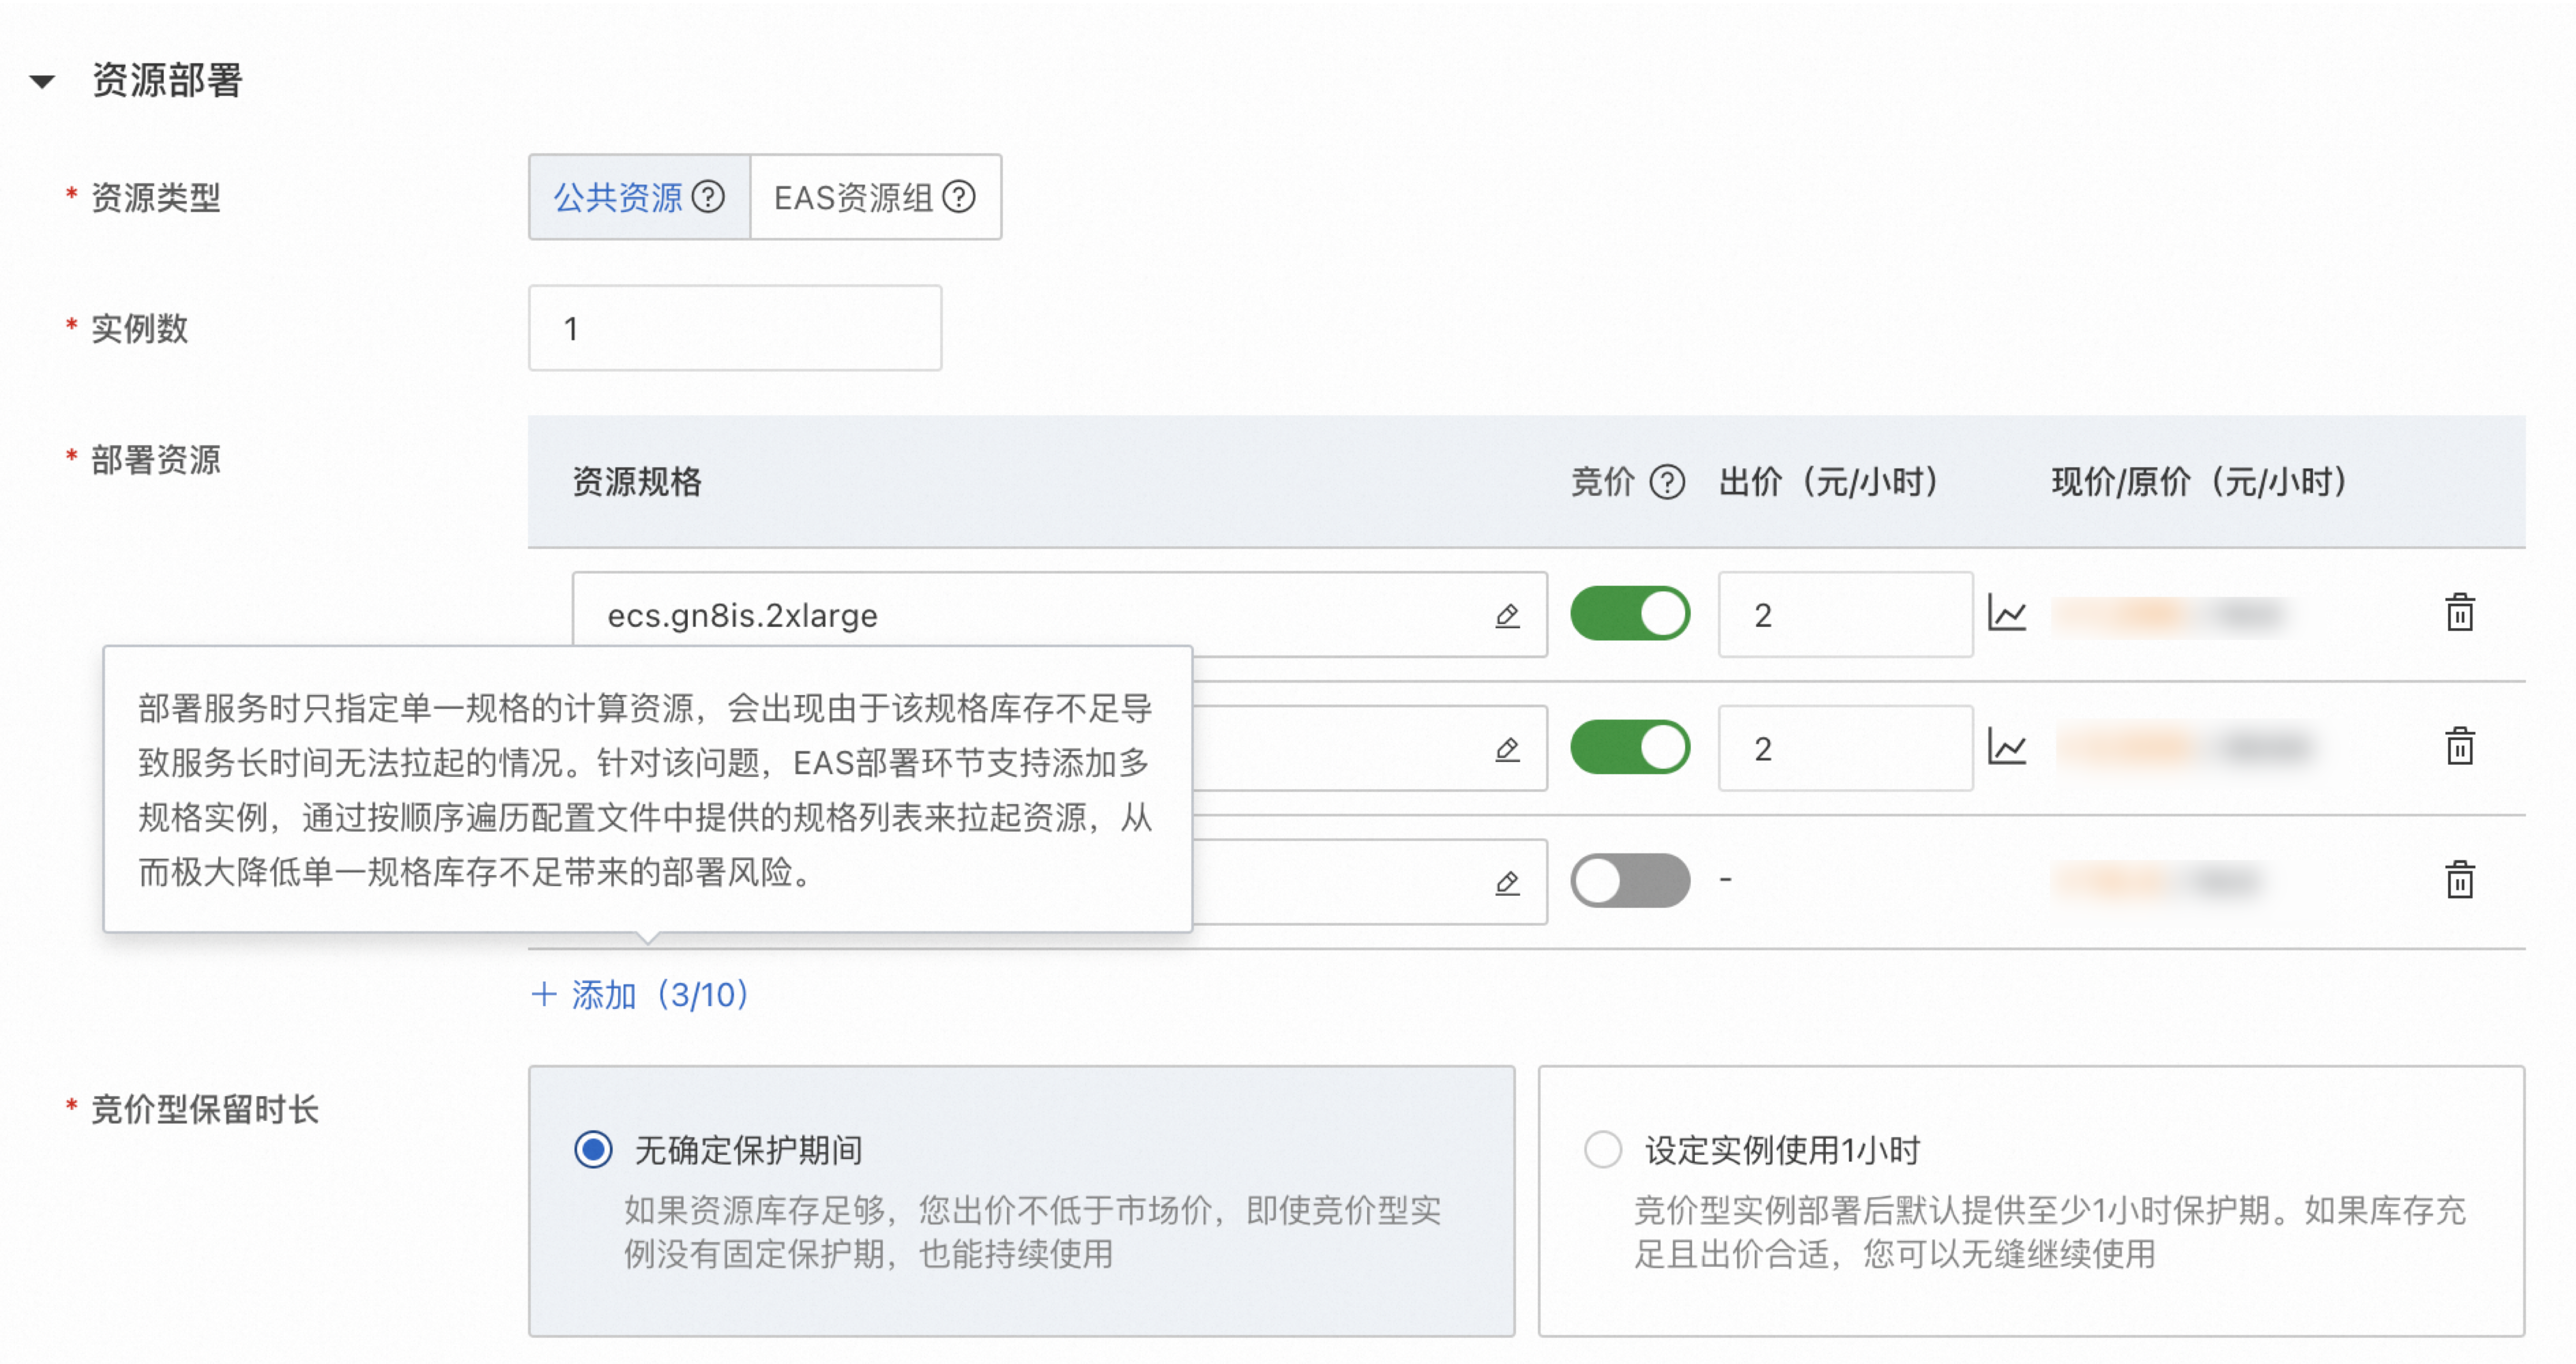Viewport: 2576px width, 1364px height.
Task: Click the 添加 (3/10) link
Action: tap(640, 994)
